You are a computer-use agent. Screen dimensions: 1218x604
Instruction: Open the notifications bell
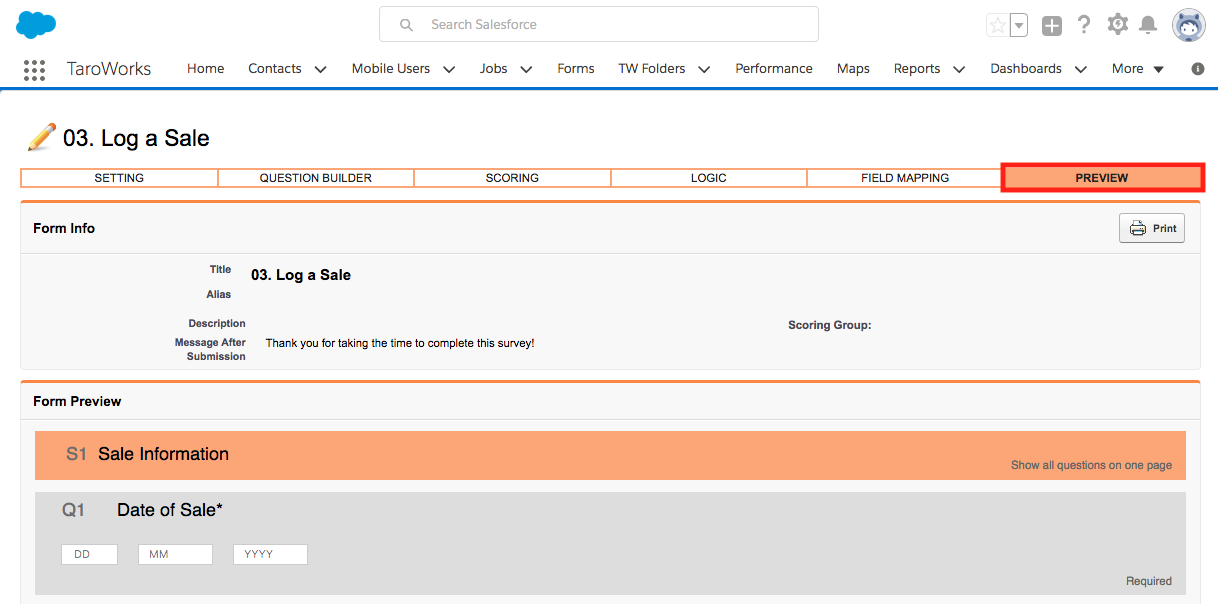[x=1148, y=25]
